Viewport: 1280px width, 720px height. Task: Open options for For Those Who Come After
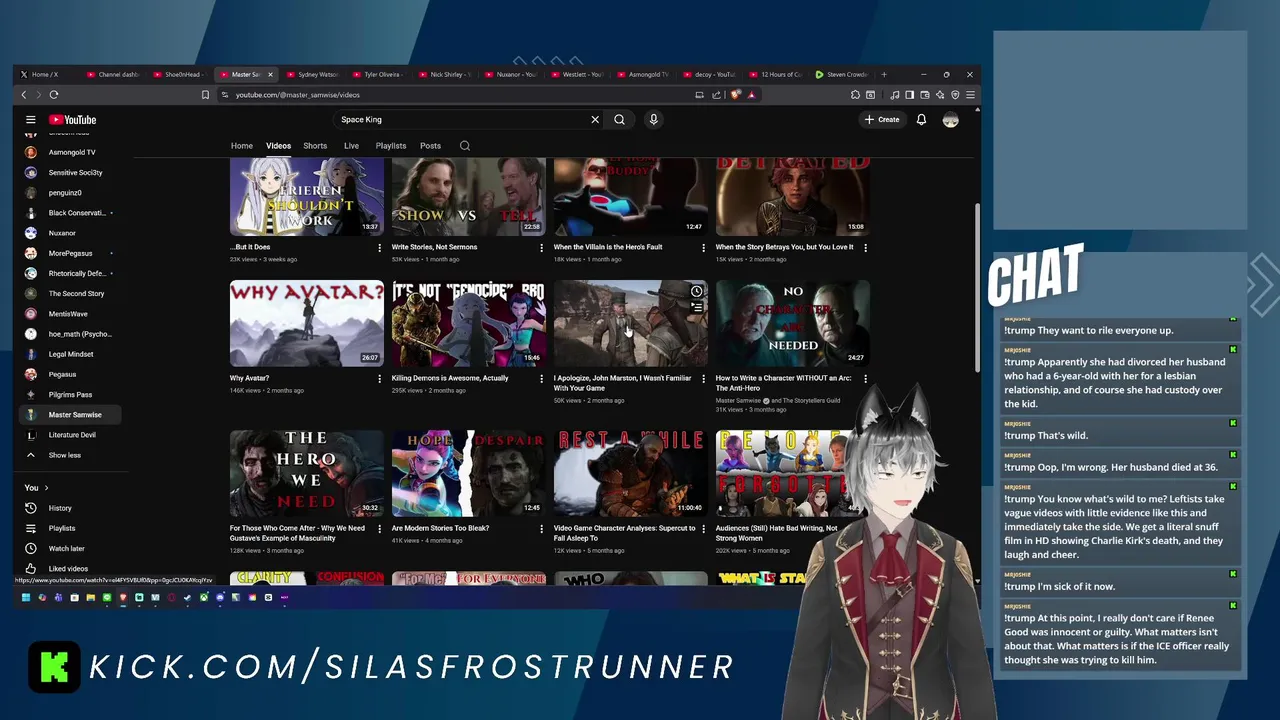click(379, 529)
